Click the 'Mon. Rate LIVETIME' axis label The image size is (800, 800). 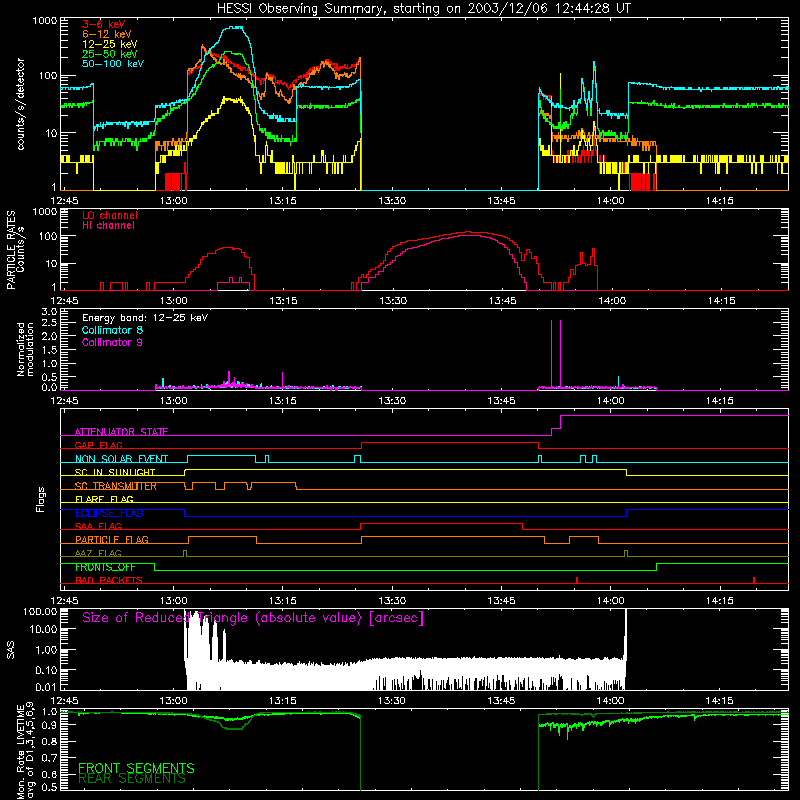(20, 750)
